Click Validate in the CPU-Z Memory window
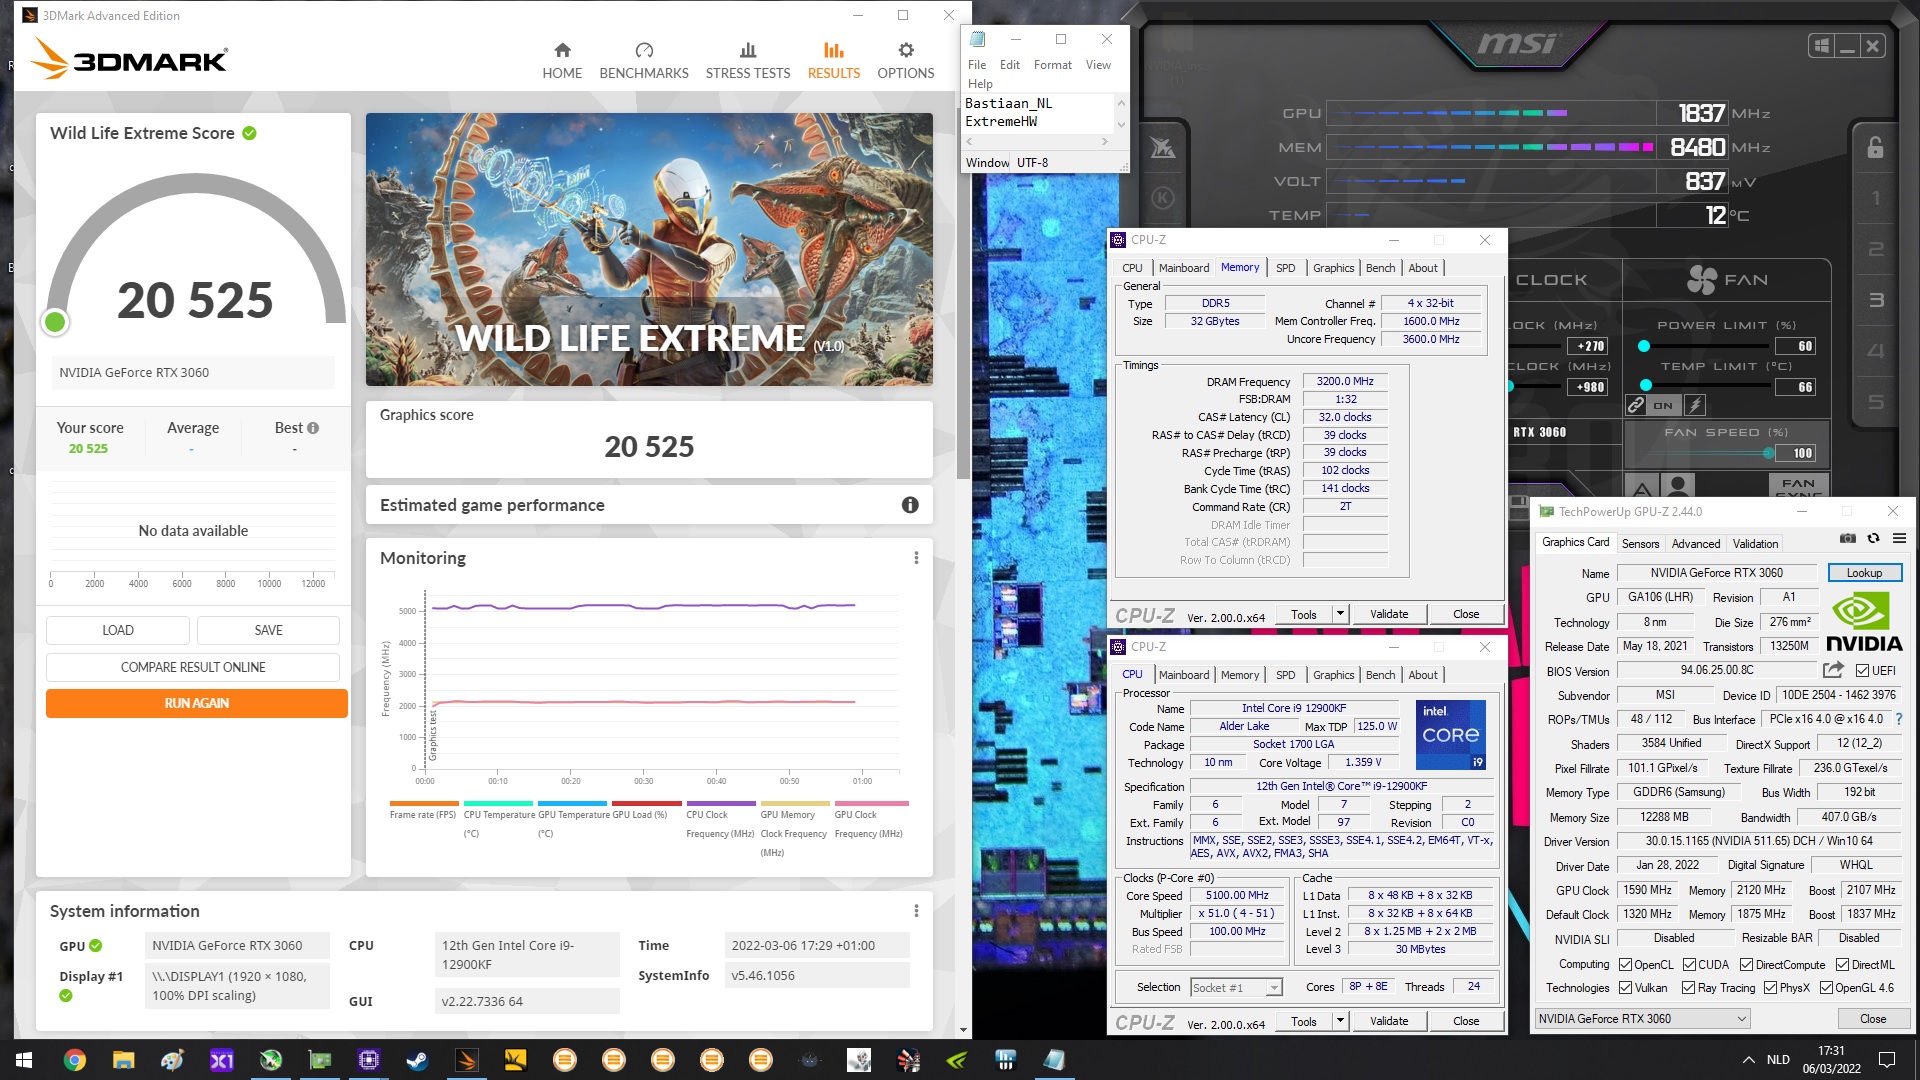 click(1389, 614)
